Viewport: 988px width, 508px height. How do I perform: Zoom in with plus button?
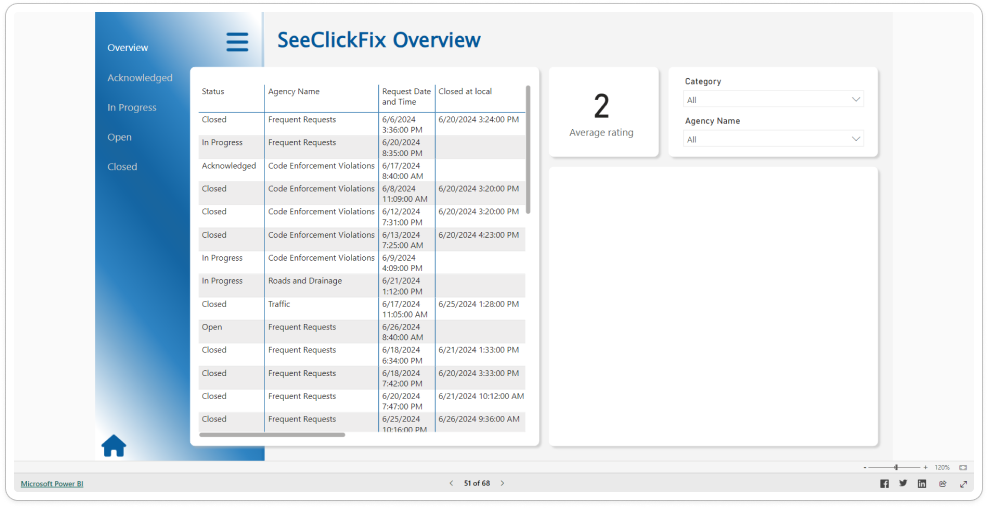coord(925,468)
